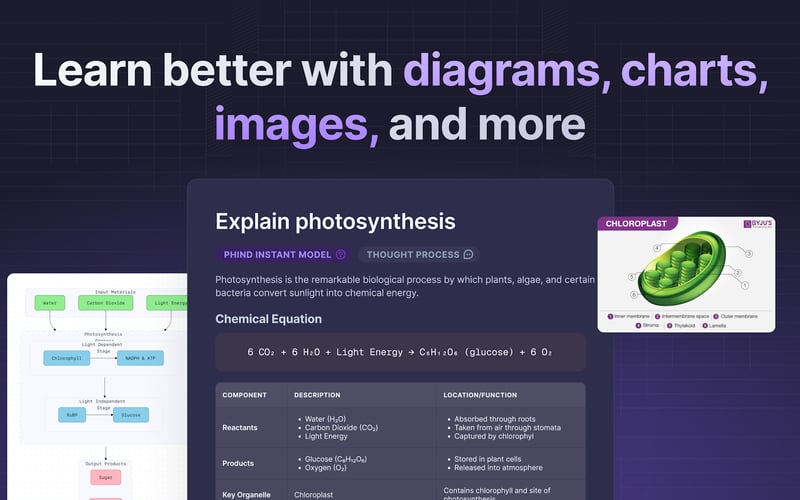This screenshot has width=800, height=500.
Task: Select the blue Chlorophyll flowchart node
Action: pyautogui.click(x=67, y=358)
